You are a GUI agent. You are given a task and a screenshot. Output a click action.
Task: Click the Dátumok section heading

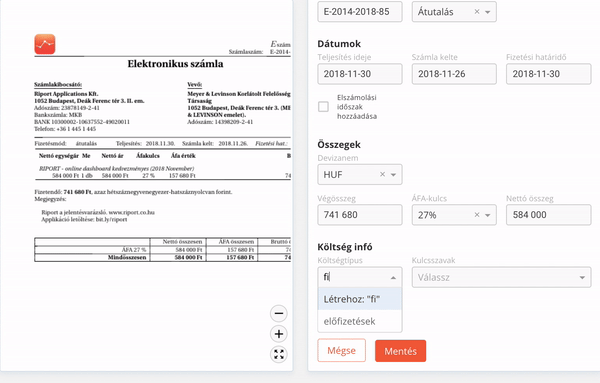(339, 44)
